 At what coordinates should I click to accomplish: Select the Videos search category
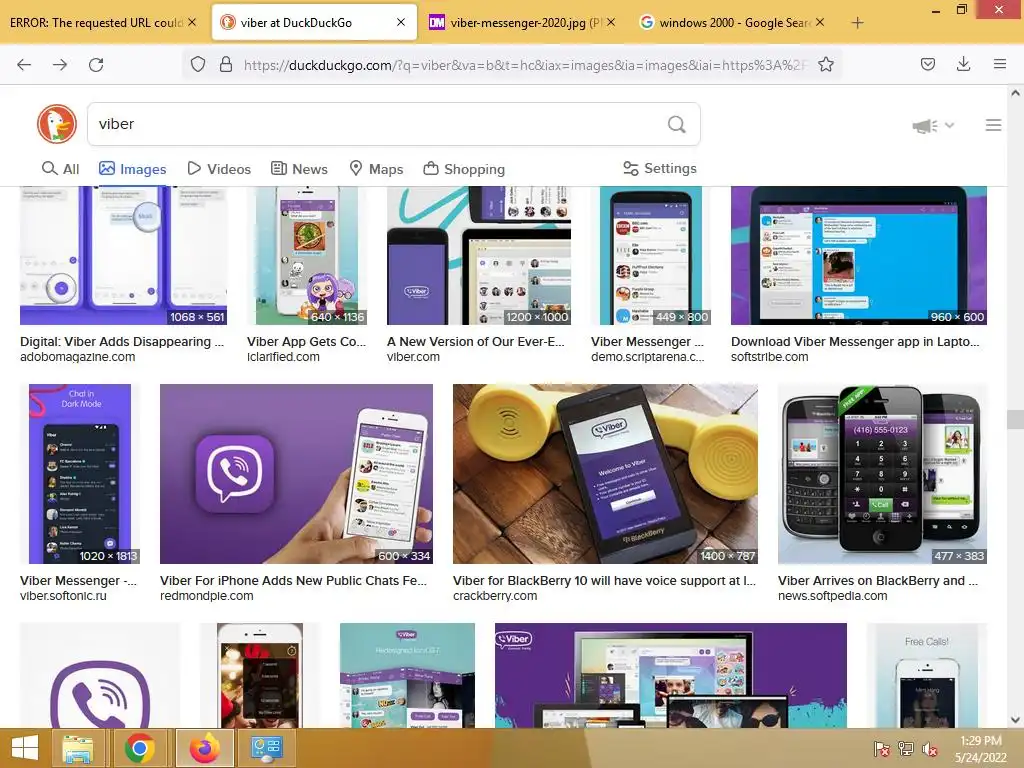219,169
